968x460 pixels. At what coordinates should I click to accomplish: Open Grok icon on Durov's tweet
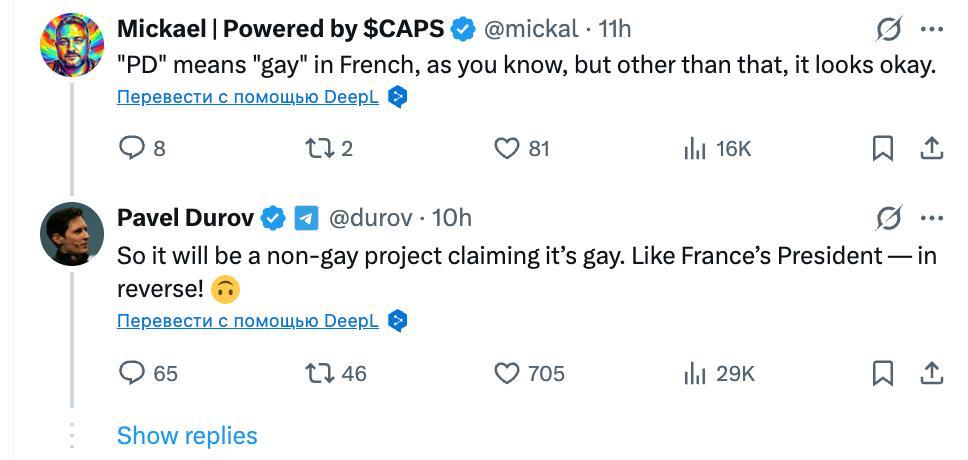pos(888,218)
